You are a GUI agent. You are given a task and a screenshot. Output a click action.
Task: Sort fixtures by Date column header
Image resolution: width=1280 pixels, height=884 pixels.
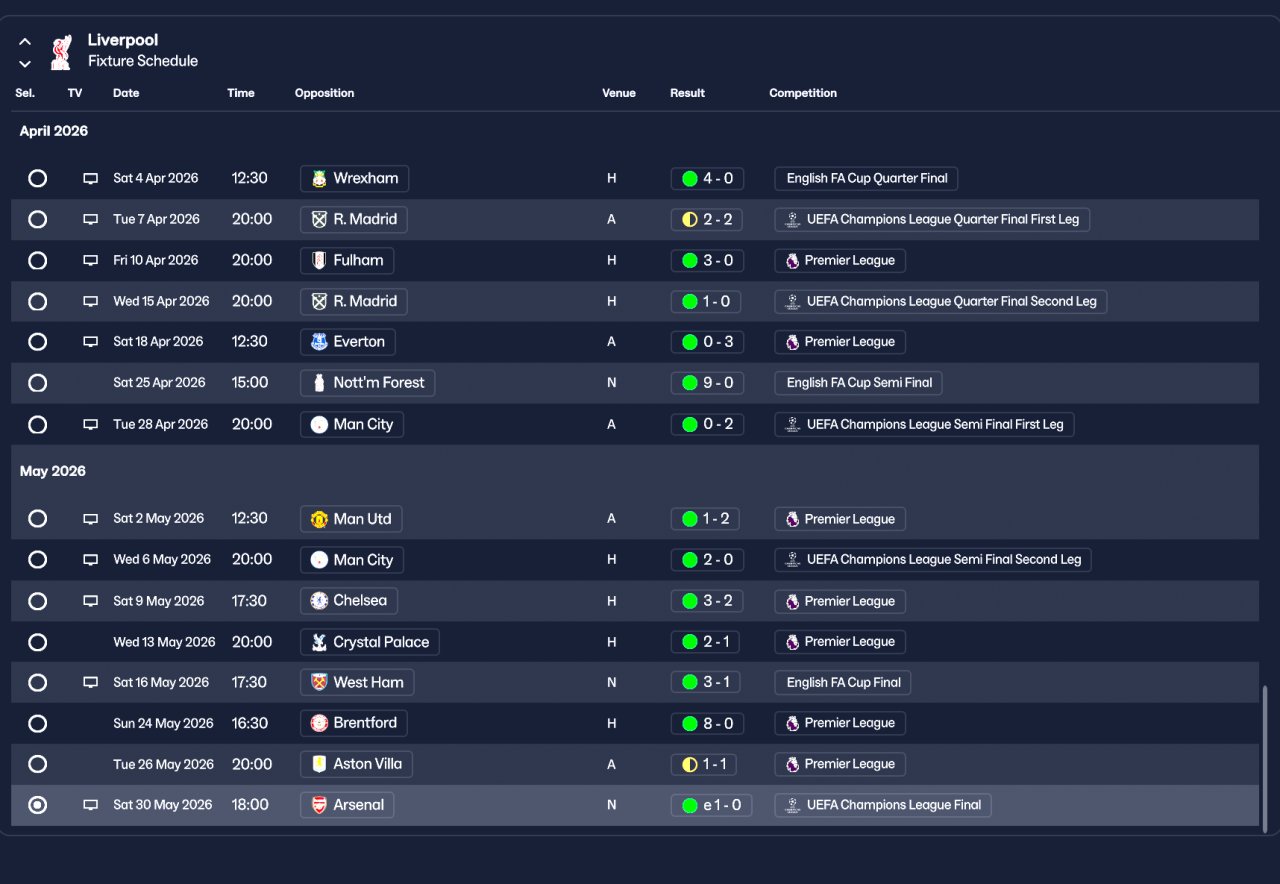(x=126, y=93)
